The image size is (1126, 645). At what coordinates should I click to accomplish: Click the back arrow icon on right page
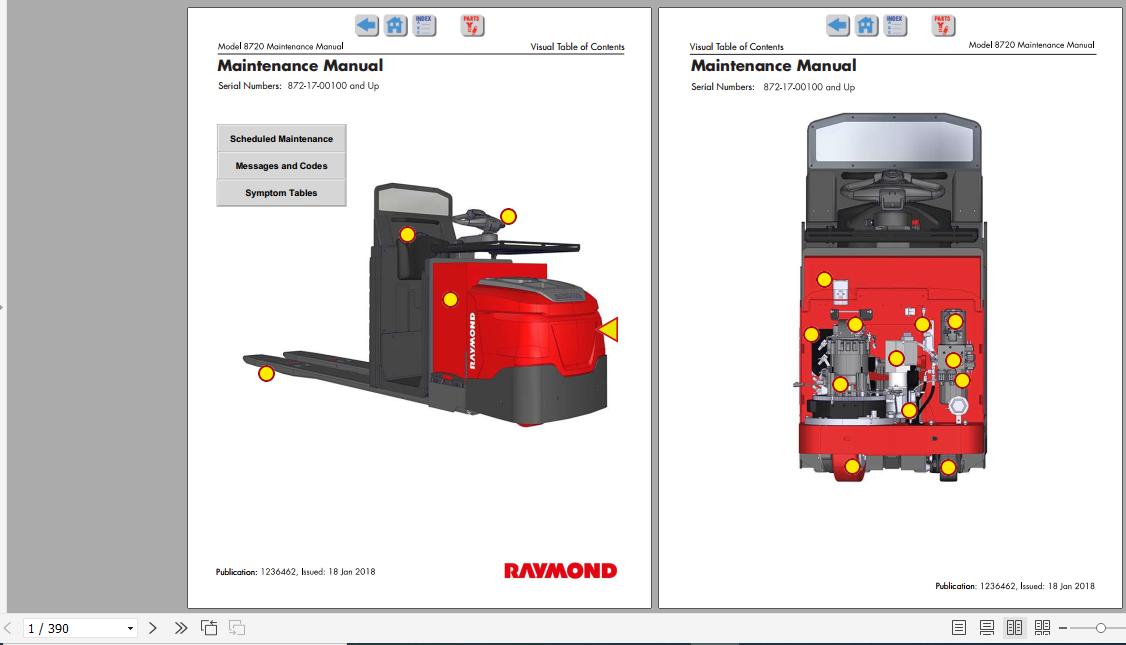[x=837, y=26]
